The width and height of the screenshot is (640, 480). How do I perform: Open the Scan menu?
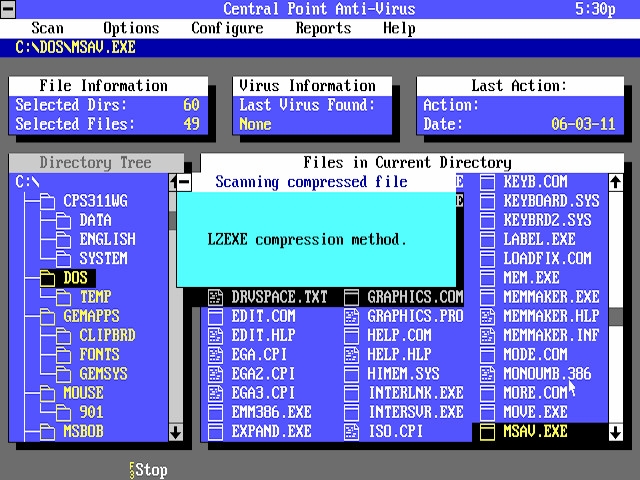click(x=47, y=28)
